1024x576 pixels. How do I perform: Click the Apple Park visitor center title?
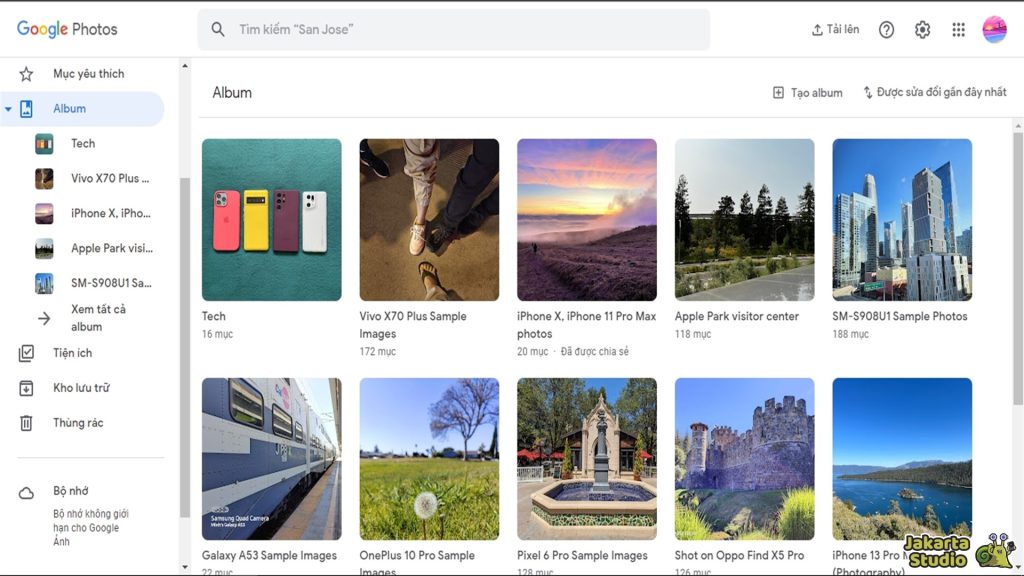(737, 316)
